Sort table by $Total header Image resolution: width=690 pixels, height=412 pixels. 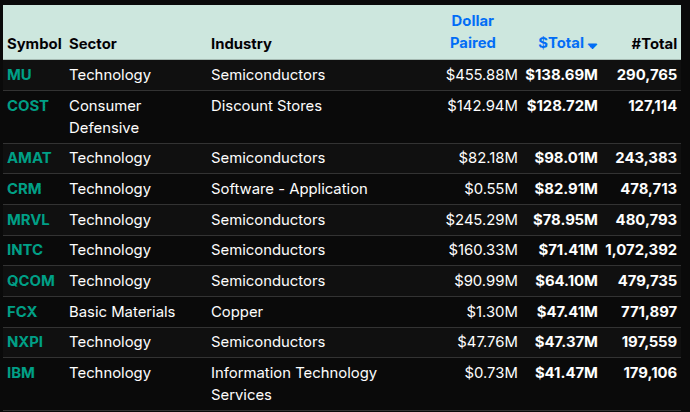[x=561, y=43]
